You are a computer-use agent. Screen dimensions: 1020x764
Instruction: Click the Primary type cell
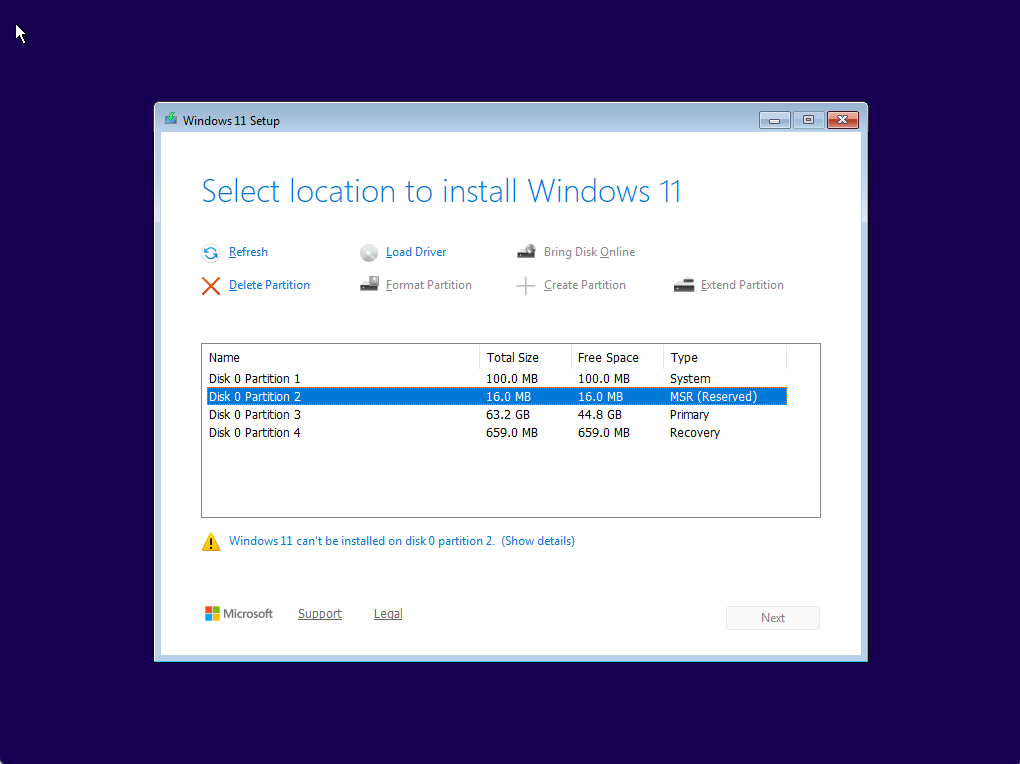690,415
